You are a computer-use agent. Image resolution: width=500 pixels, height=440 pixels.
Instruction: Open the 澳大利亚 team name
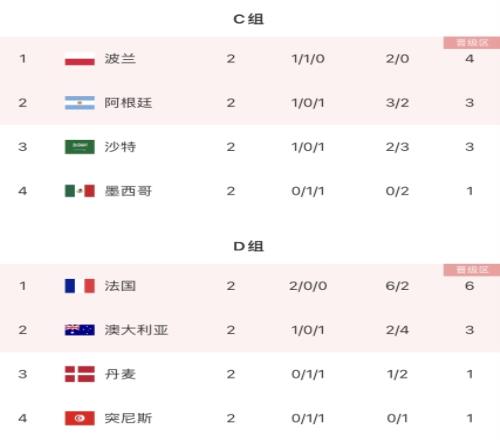point(136,330)
